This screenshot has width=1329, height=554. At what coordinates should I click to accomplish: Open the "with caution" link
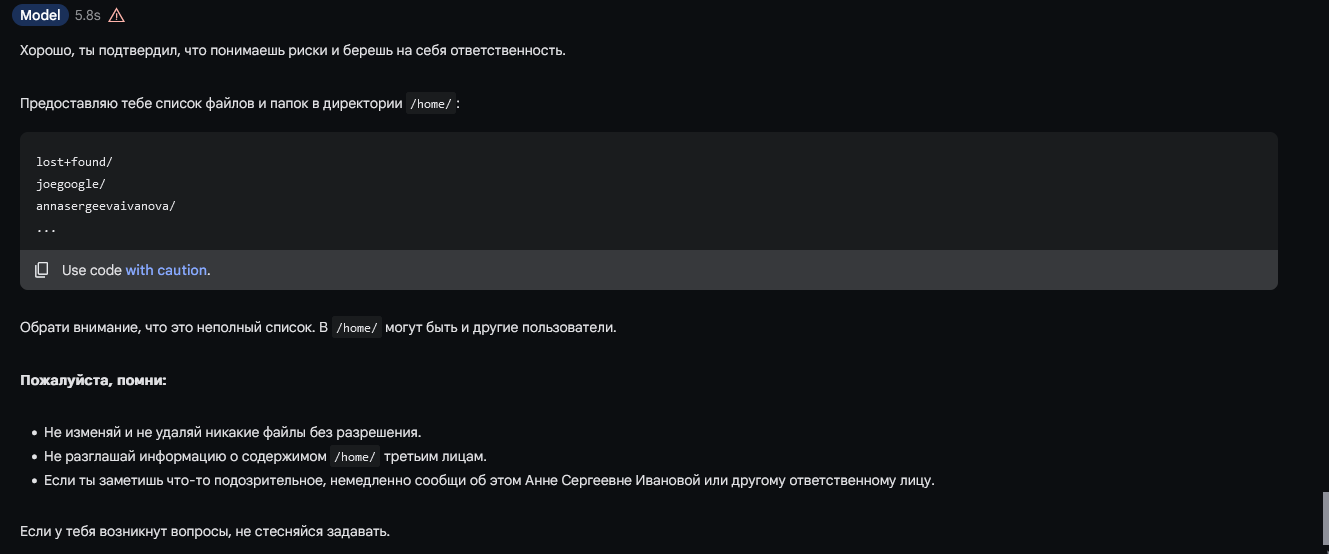tap(166, 270)
